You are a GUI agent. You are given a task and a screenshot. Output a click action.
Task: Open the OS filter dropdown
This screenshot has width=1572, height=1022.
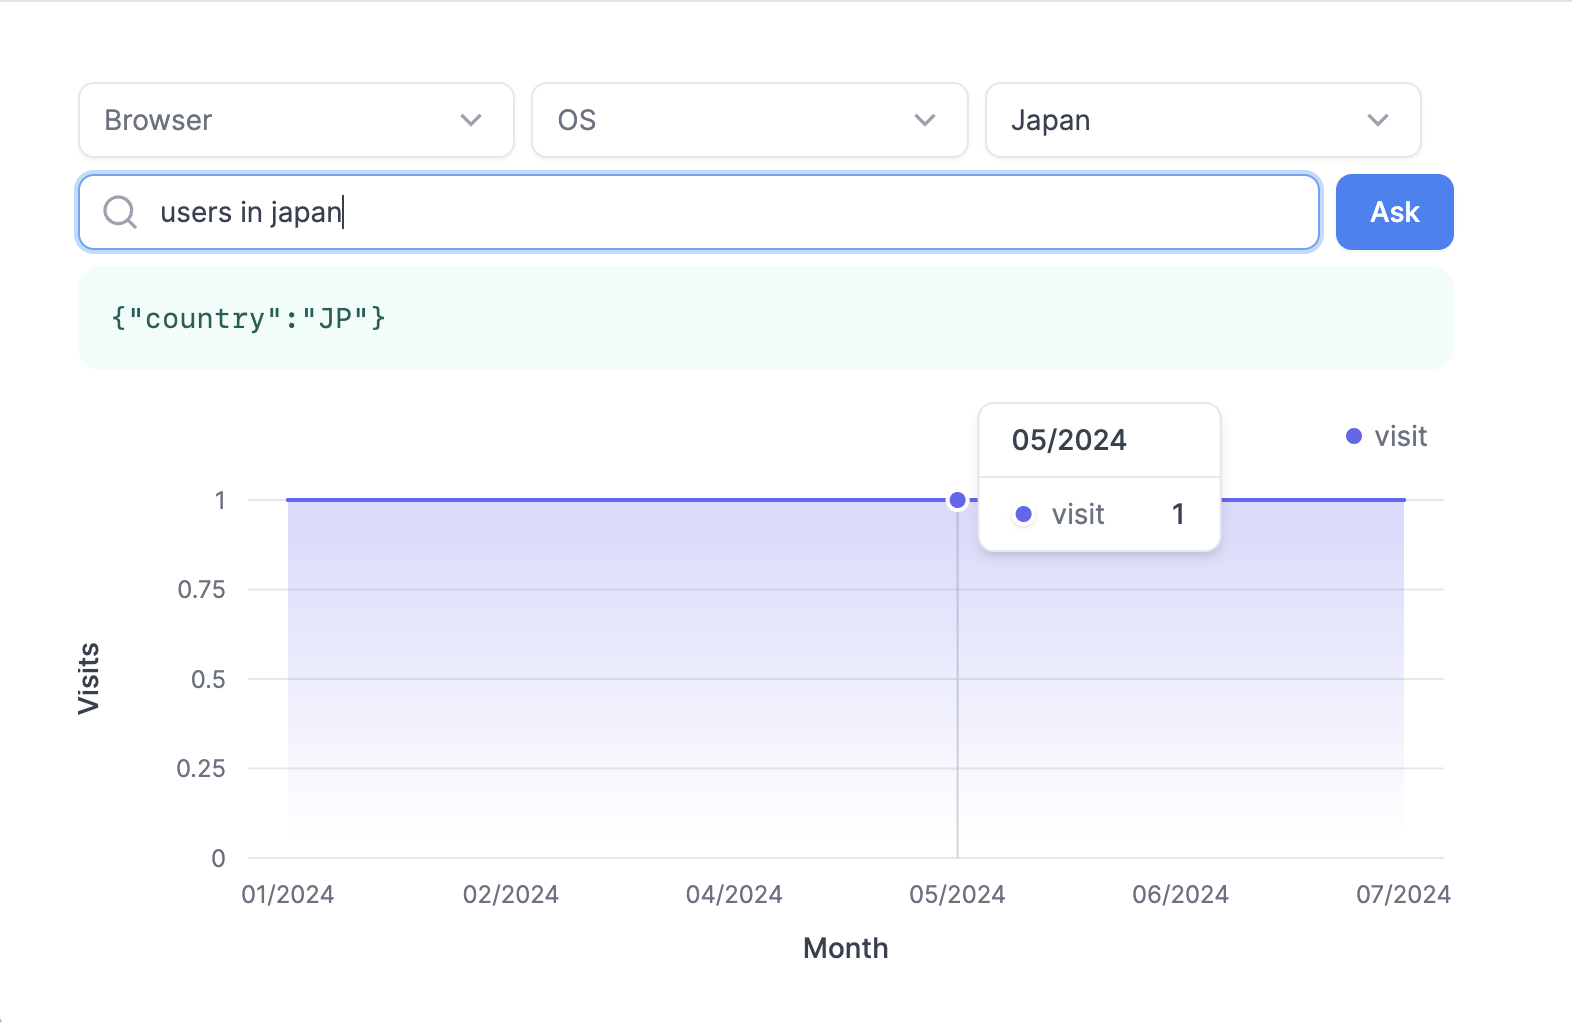(750, 120)
